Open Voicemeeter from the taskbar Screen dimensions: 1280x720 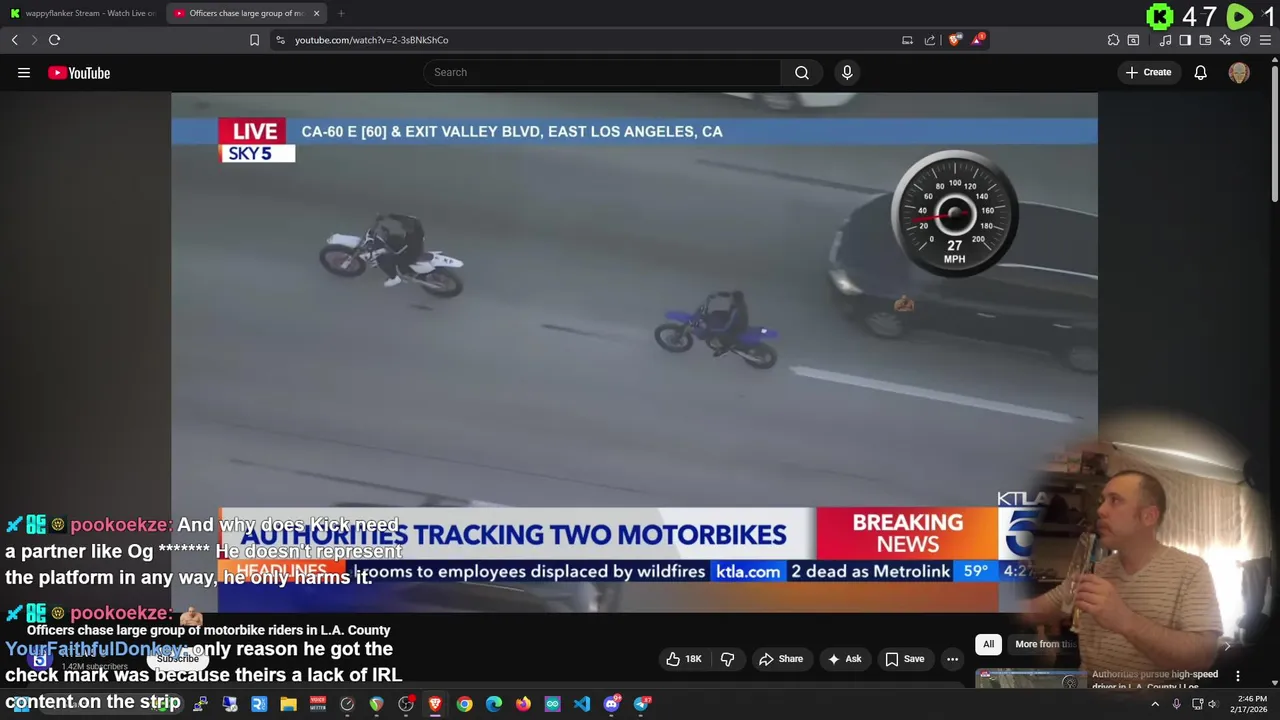point(318,704)
